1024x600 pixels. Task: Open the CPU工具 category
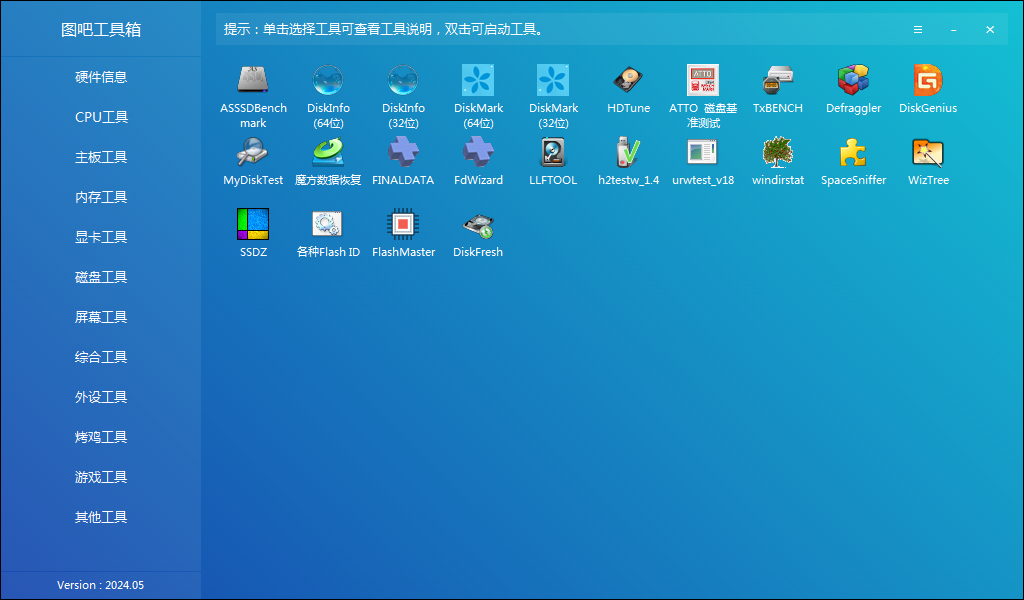(101, 117)
